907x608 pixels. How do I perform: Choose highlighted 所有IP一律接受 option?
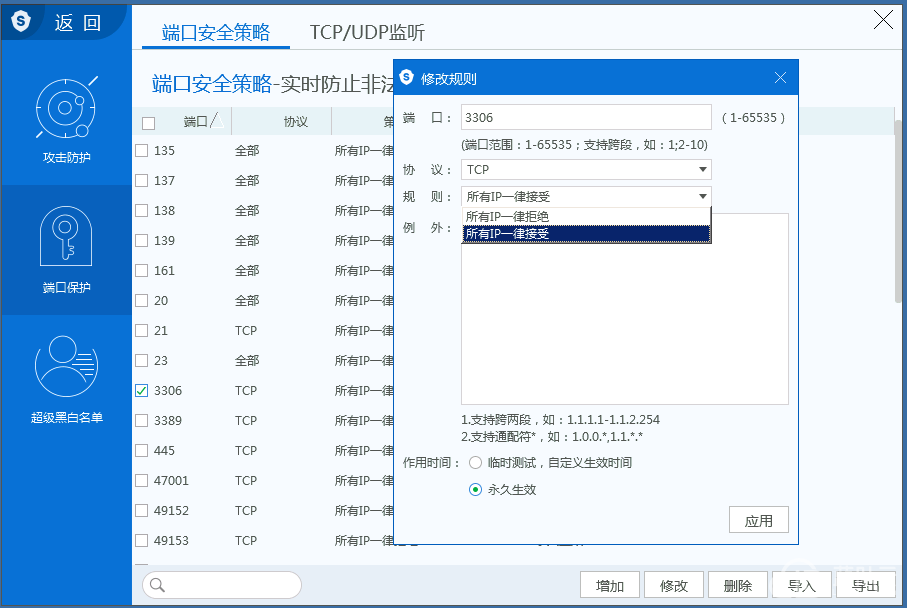click(586, 234)
